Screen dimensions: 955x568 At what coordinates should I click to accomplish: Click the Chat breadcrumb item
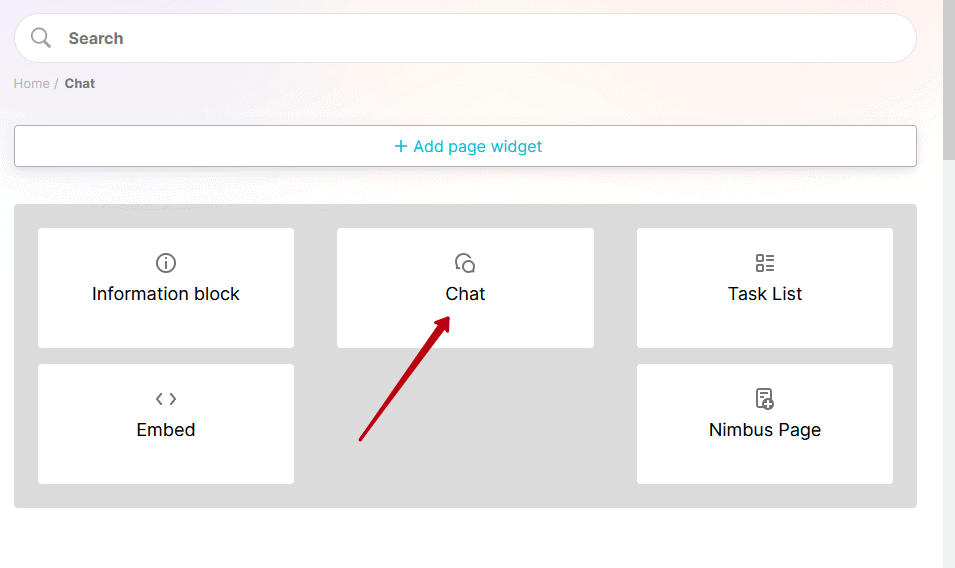pyautogui.click(x=80, y=83)
